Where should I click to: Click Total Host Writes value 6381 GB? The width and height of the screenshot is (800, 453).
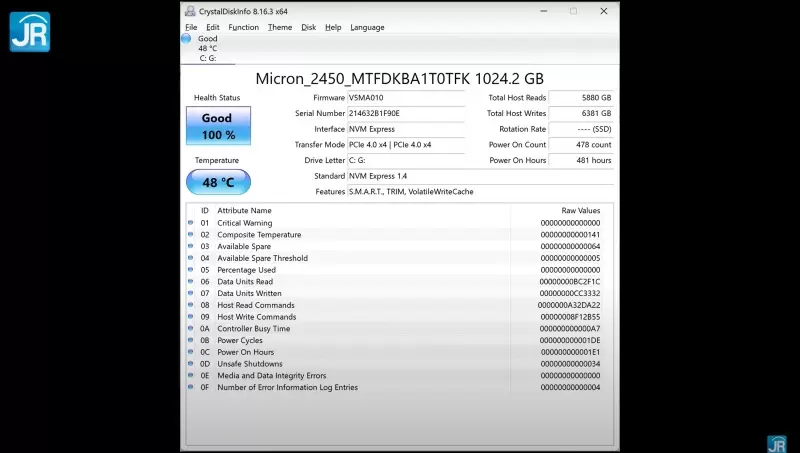(581, 113)
